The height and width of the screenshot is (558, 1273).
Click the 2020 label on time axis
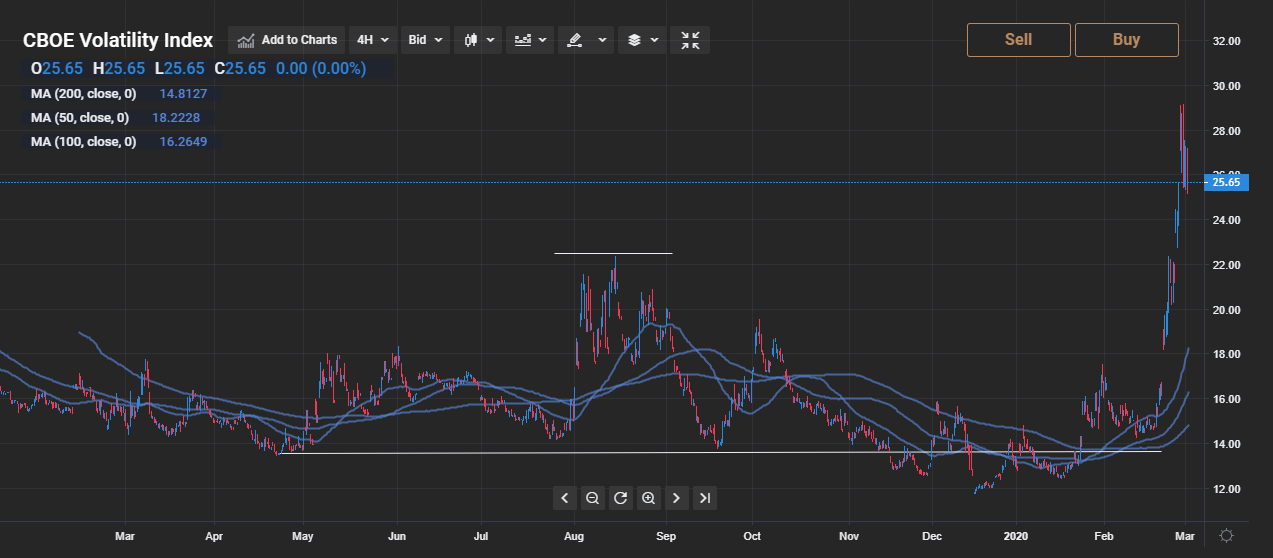point(1016,536)
